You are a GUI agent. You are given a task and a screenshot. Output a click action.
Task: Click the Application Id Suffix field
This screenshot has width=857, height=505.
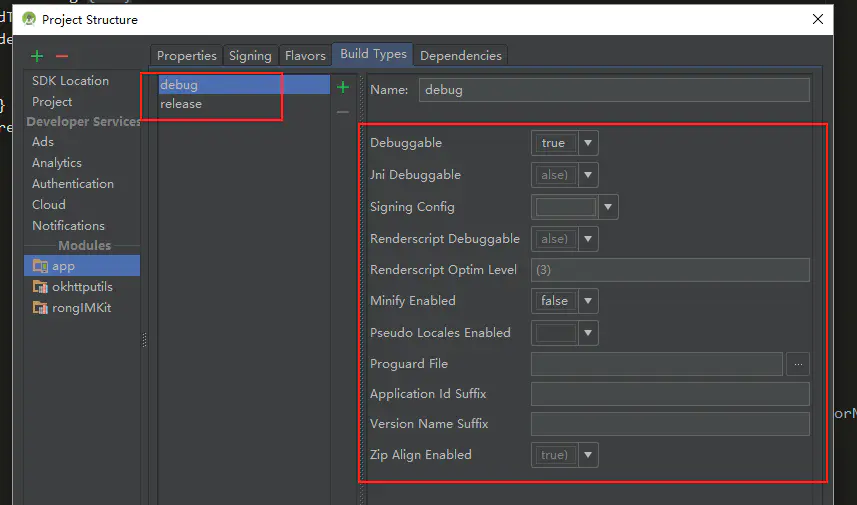click(x=670, y=394)
